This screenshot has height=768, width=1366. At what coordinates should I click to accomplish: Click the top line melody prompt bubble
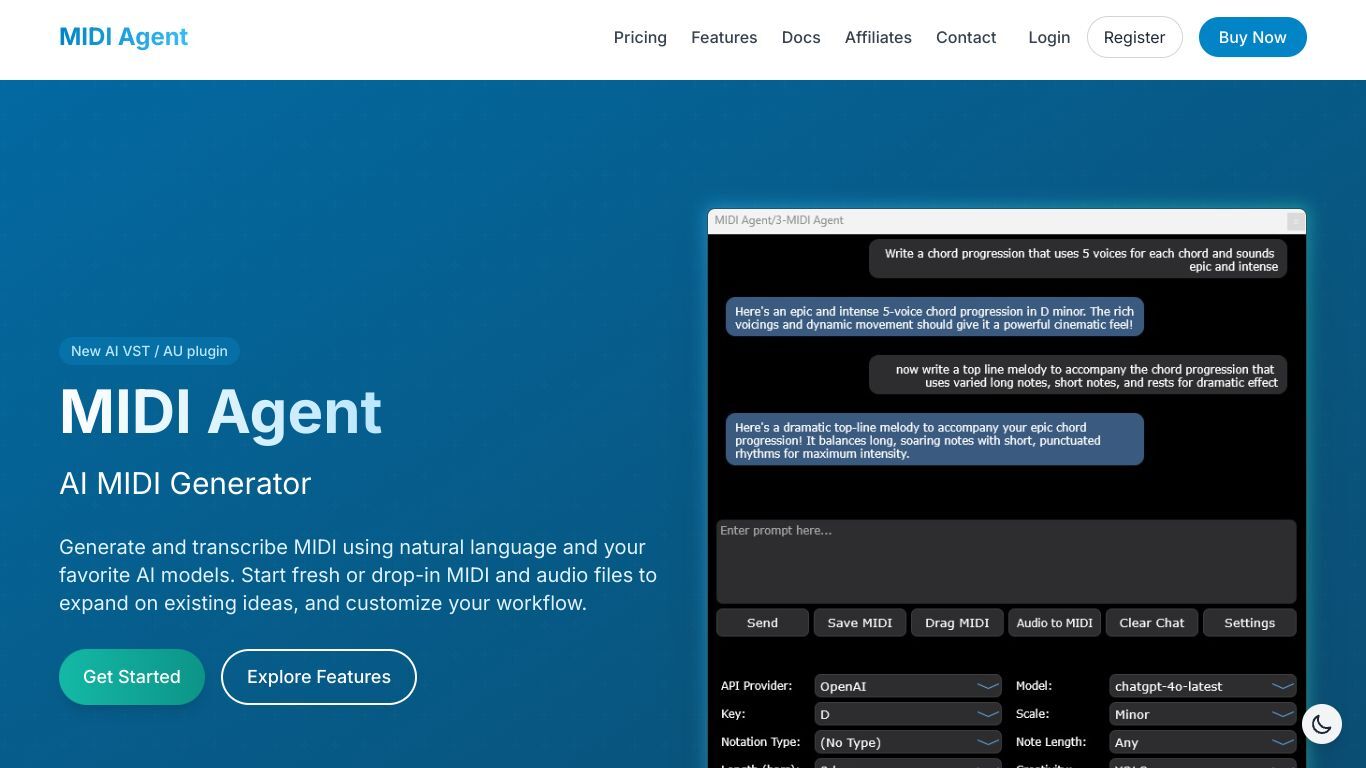click(1078, 375)
